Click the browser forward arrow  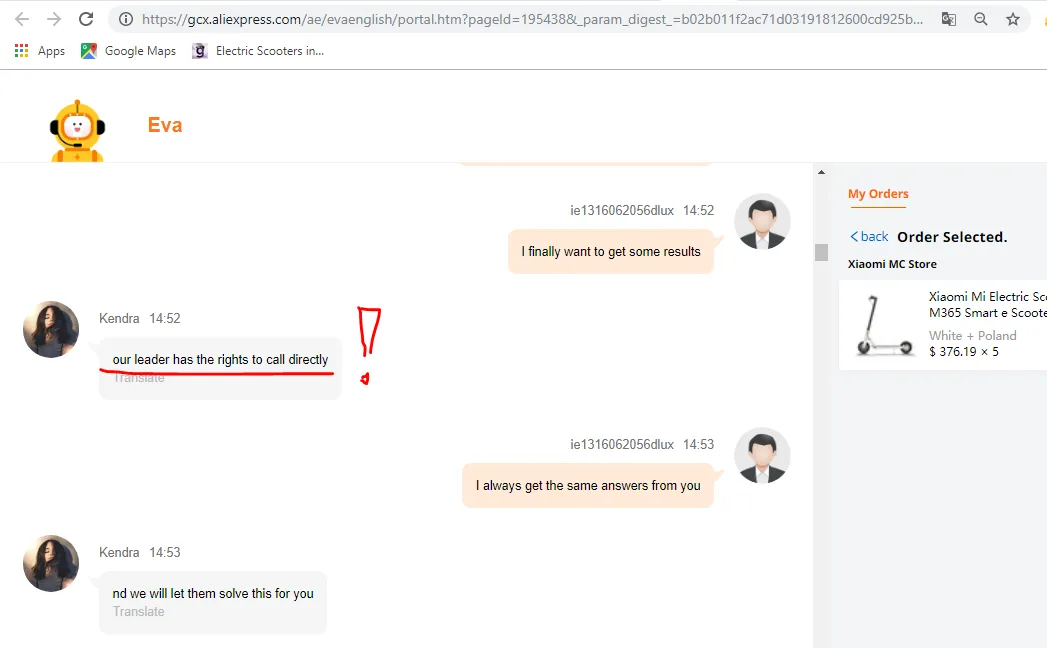click(x=54, y=19)
